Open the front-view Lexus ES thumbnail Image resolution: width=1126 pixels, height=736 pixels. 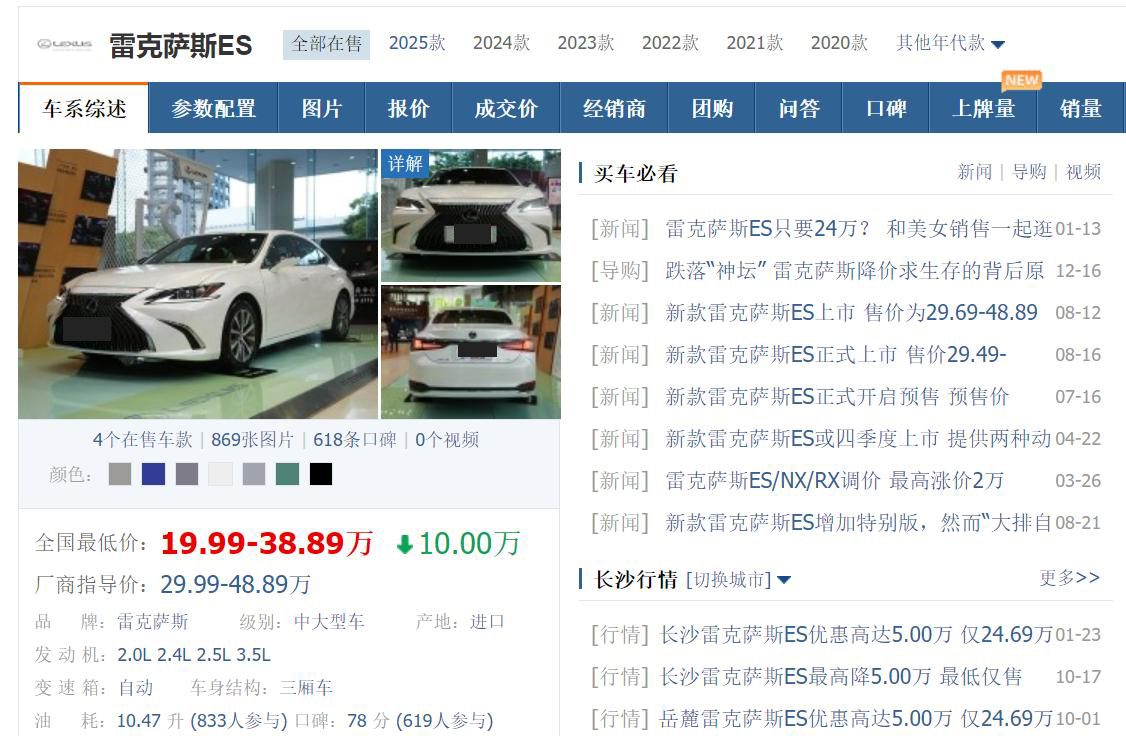(471, 215)
